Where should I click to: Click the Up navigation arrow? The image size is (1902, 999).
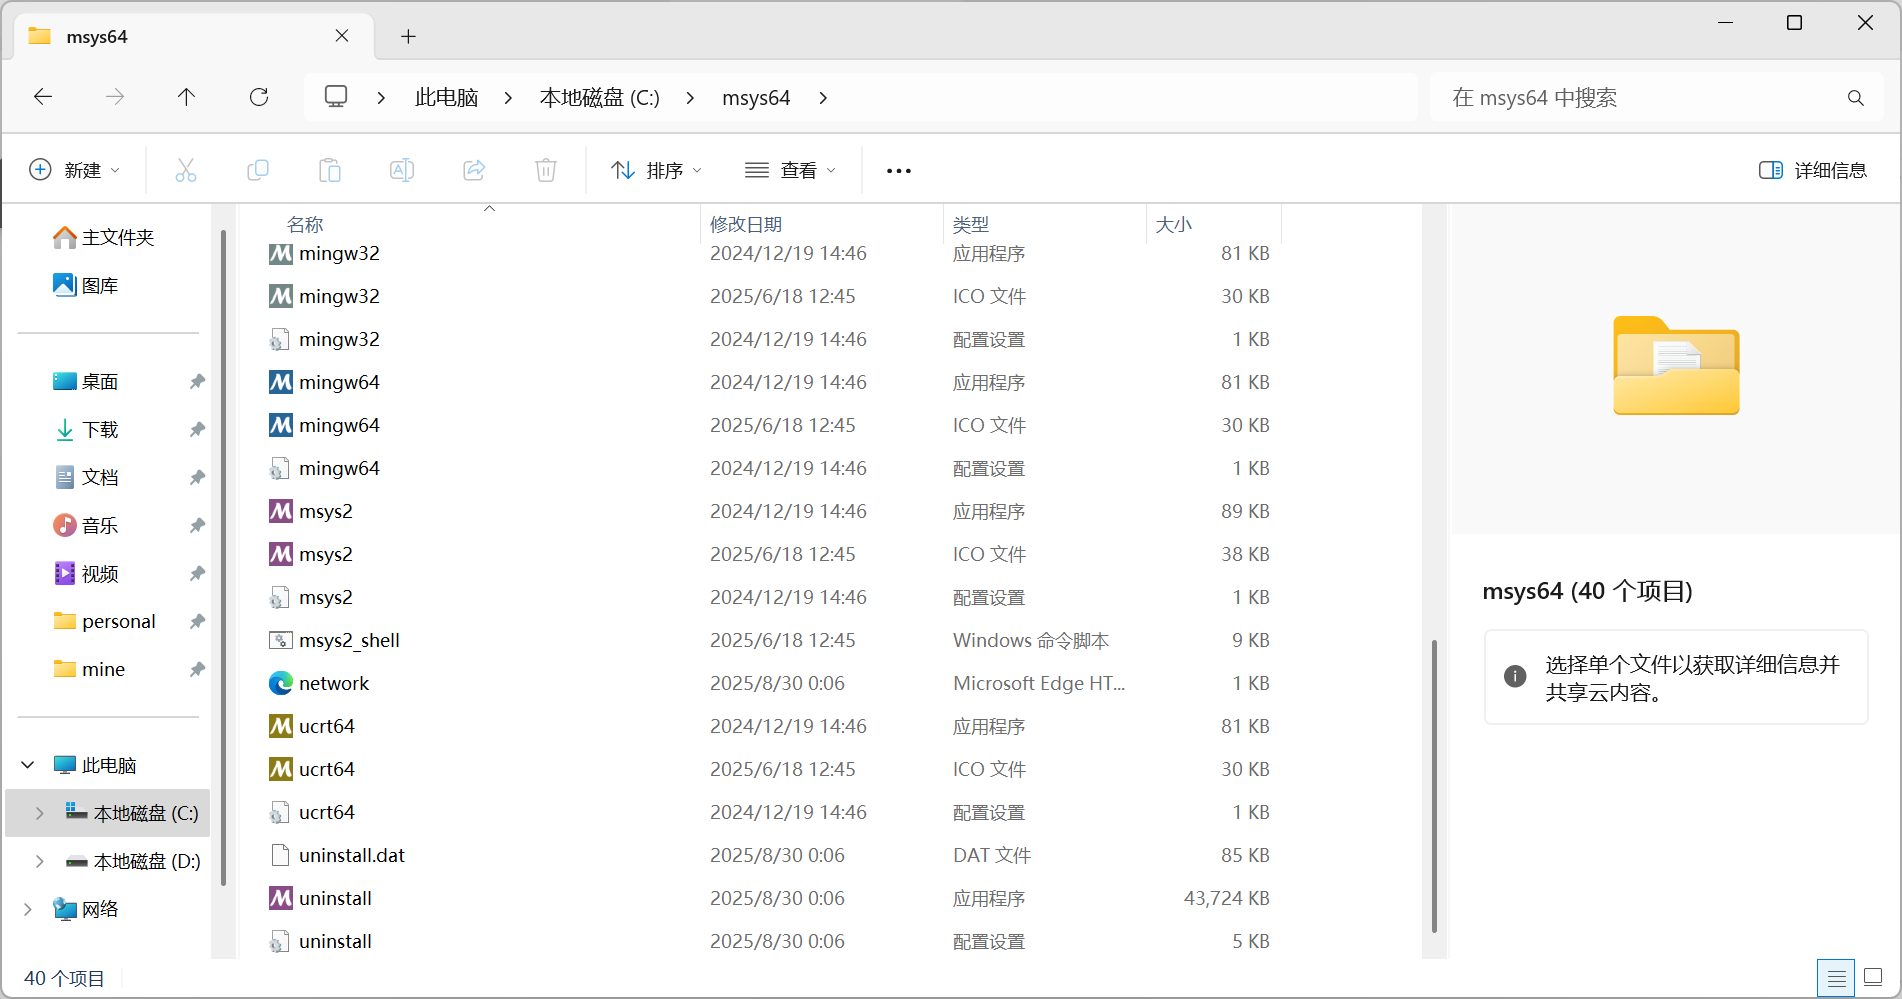click(x=186, y=96)
